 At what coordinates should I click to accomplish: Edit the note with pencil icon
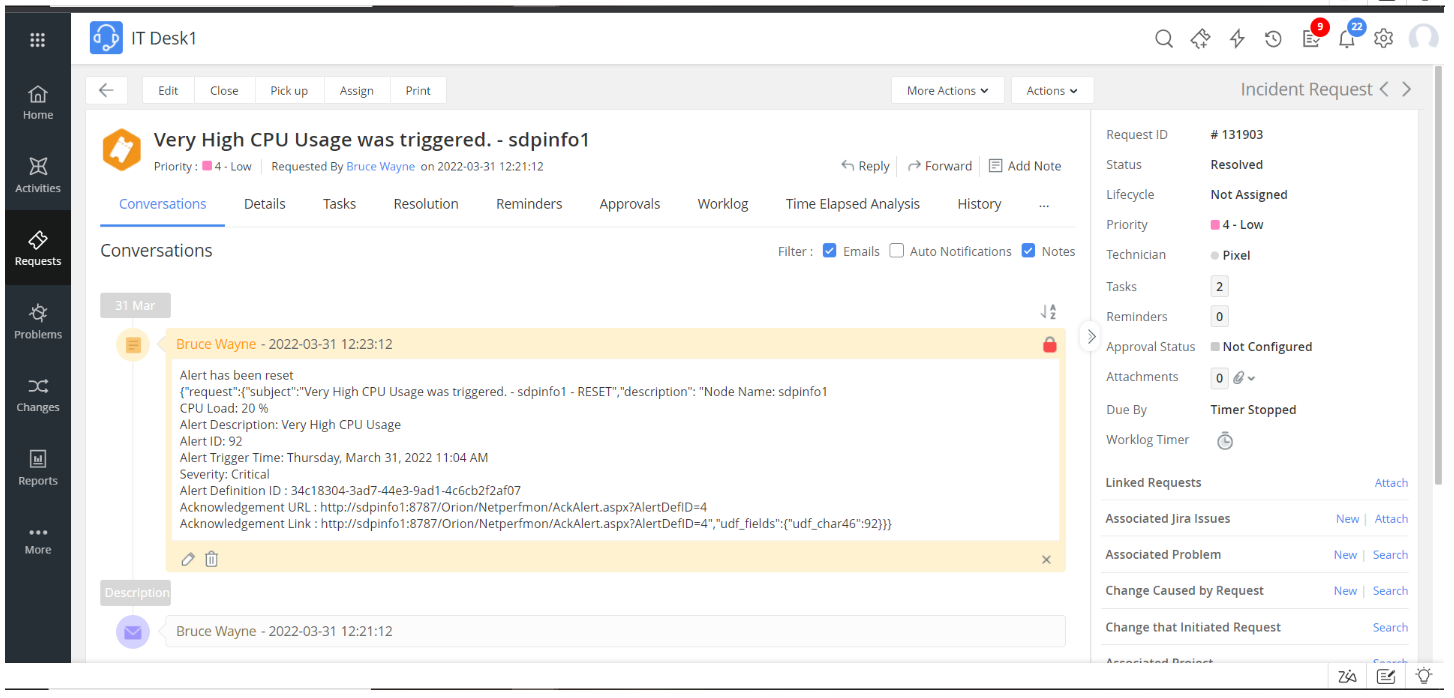tap(187, 559)
